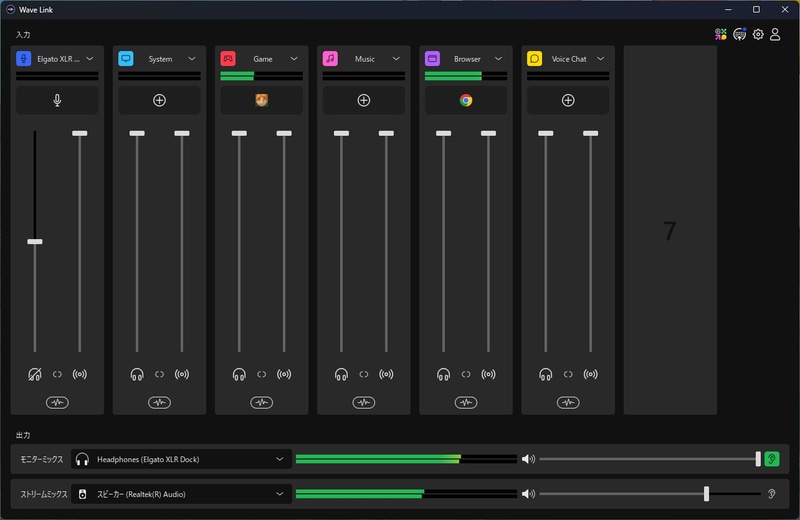Screen dimensions: 800x520
Task: Expand the System channel dropdown
Action: point(192,59)
